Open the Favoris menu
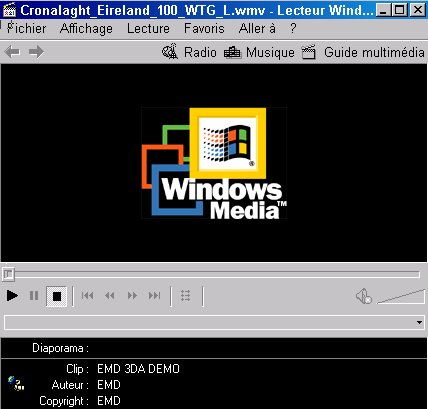The height and width of the screenshot is (409, 428). coord(204,29)
